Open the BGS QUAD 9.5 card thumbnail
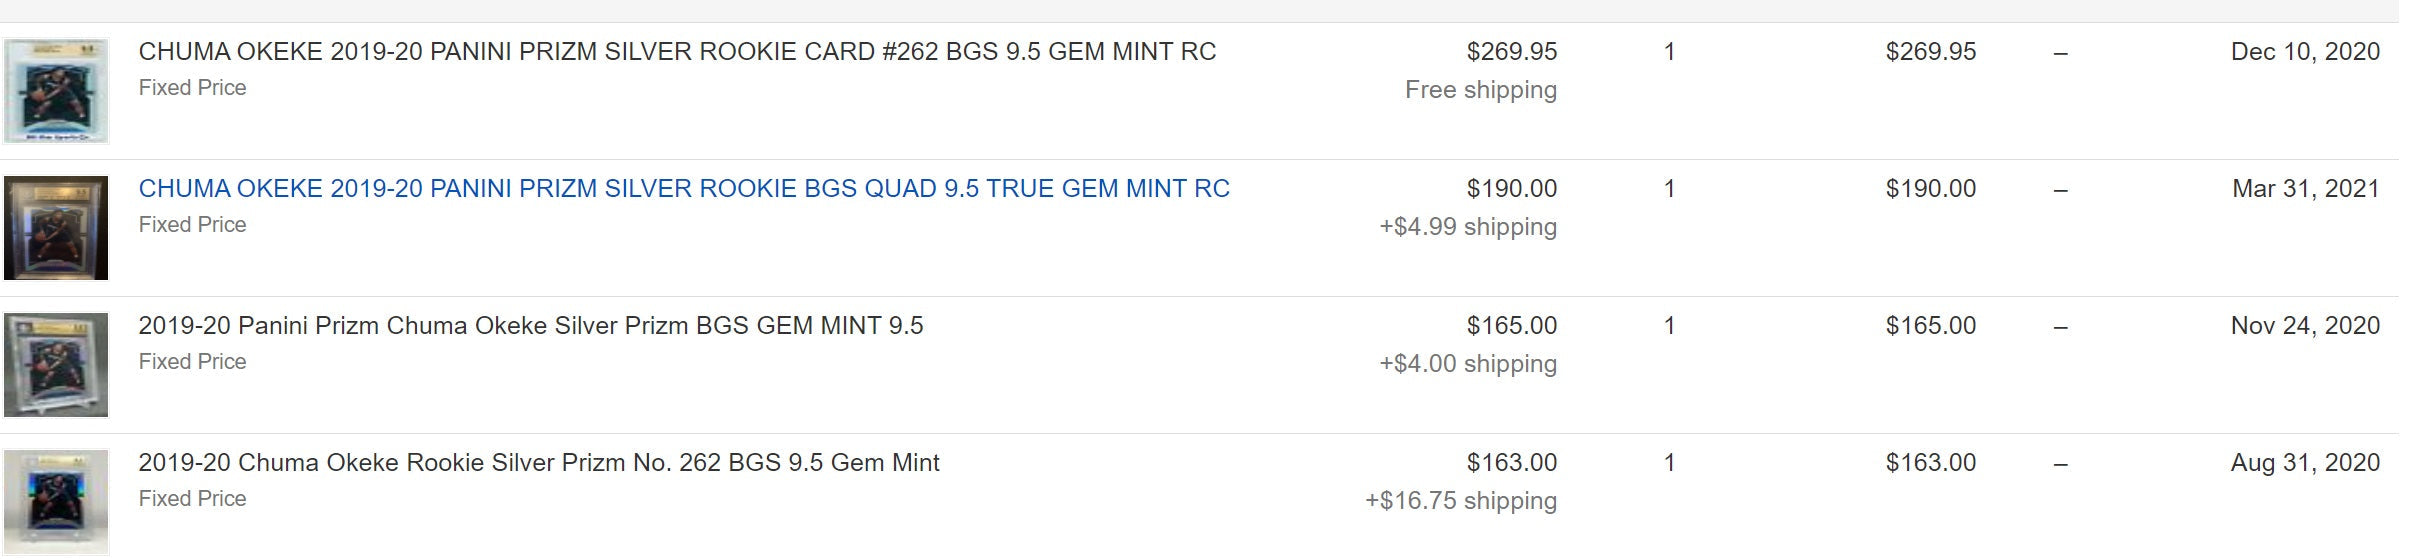 pos(56,228)
